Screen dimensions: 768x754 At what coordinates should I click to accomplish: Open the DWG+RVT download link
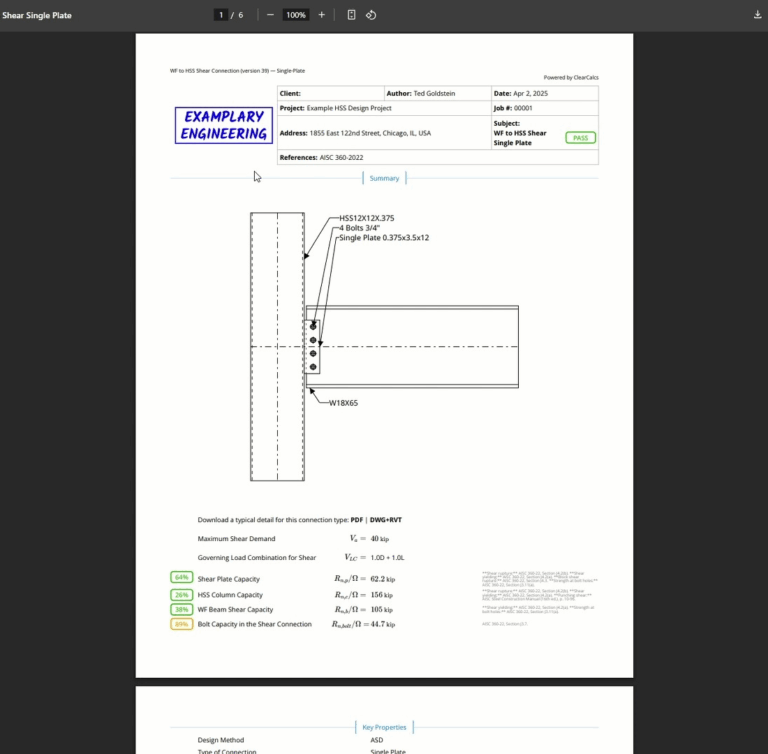pyautogui.click(x=385, y=520)
